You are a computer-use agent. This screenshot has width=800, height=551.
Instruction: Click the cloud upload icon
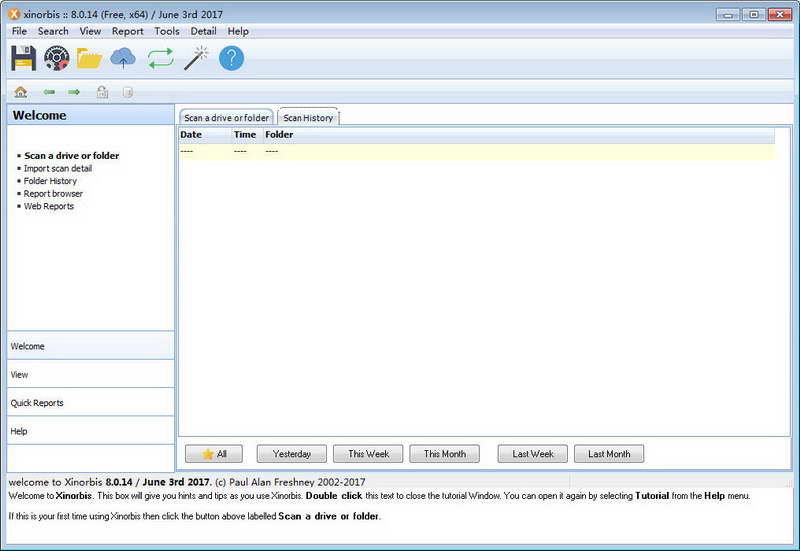click(x=123, y=58)
